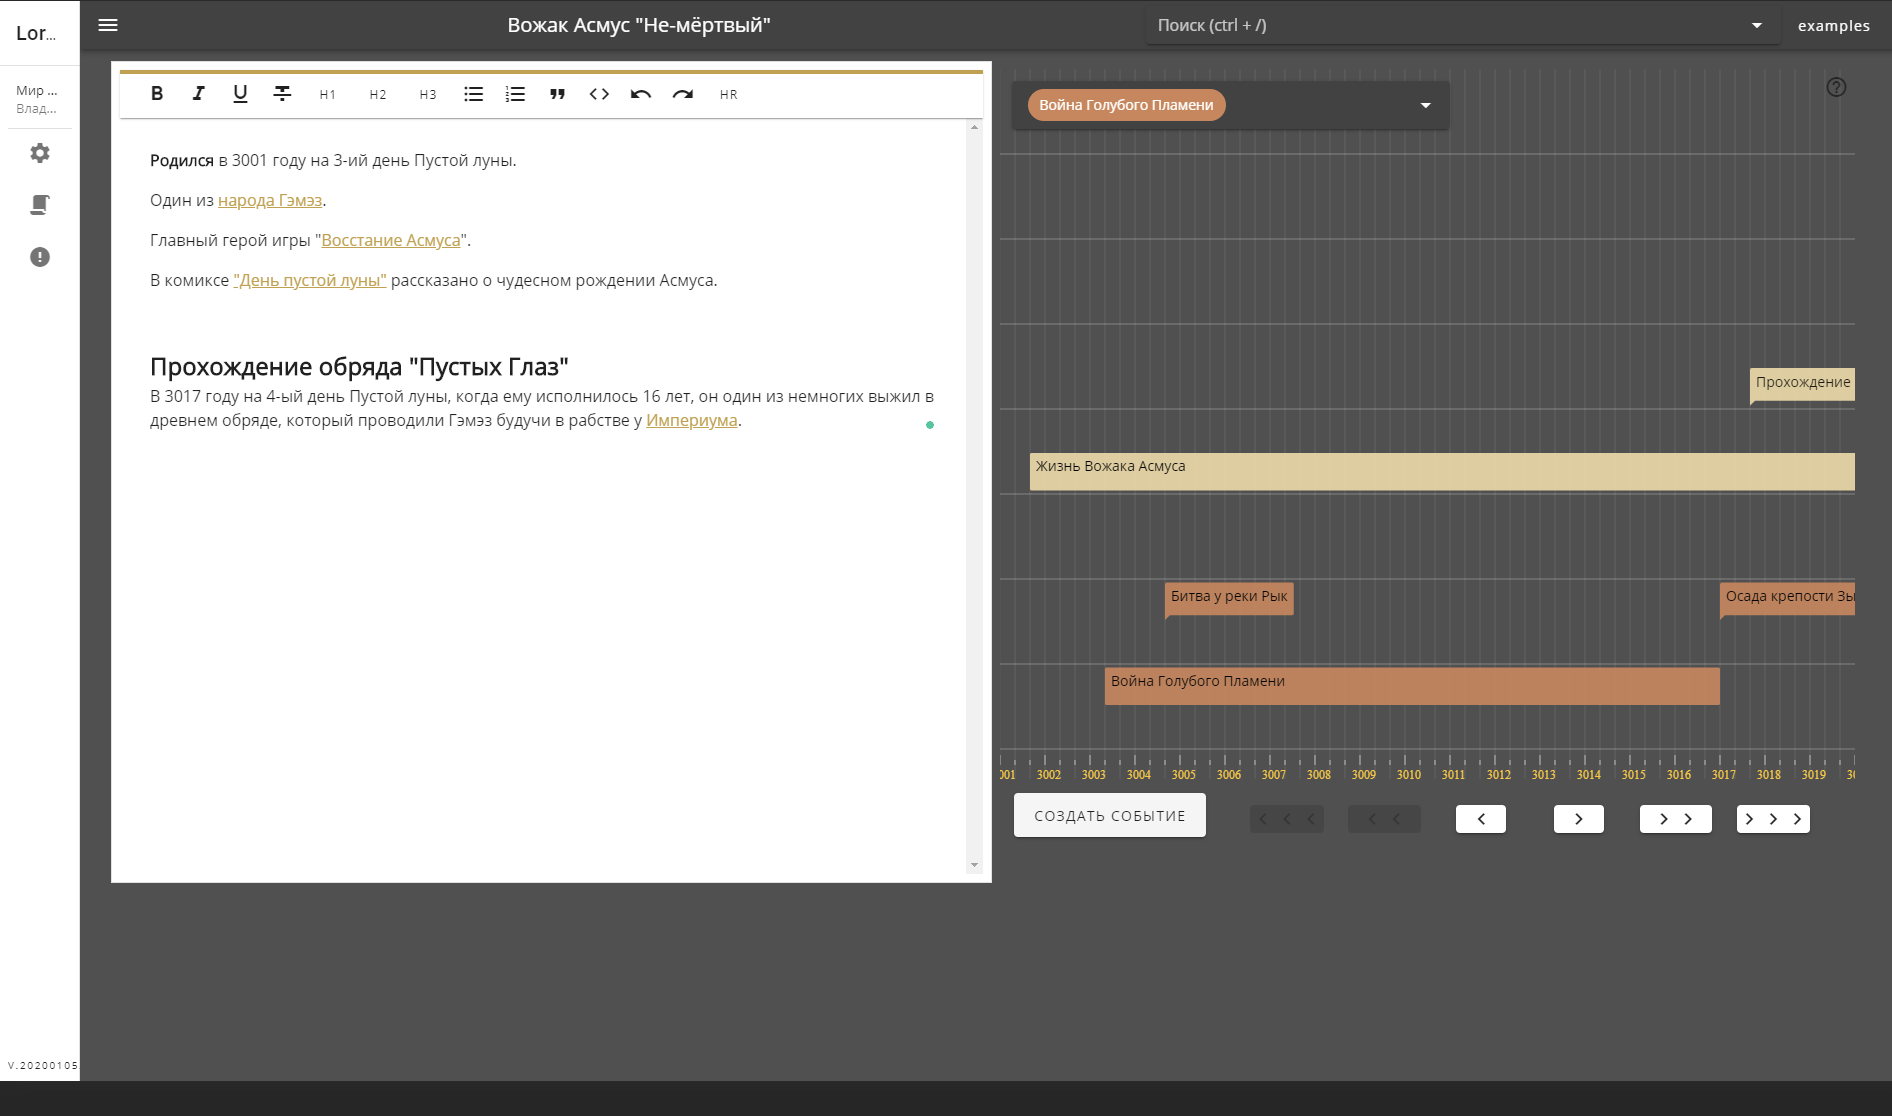This screenshot has height=1116, width=1892.
Task: Set heading level H3
Action: coord(427,94)
